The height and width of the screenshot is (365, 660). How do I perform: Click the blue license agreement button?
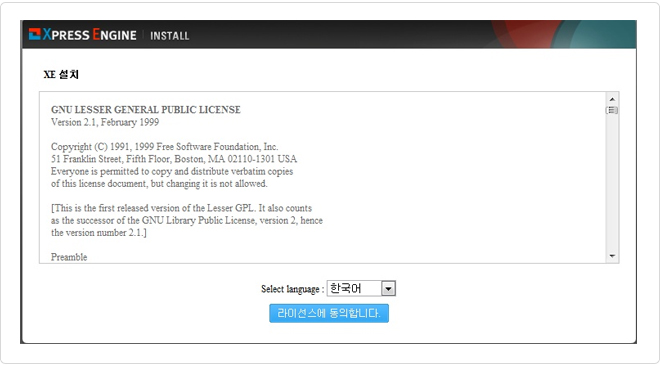pos(329,313)
